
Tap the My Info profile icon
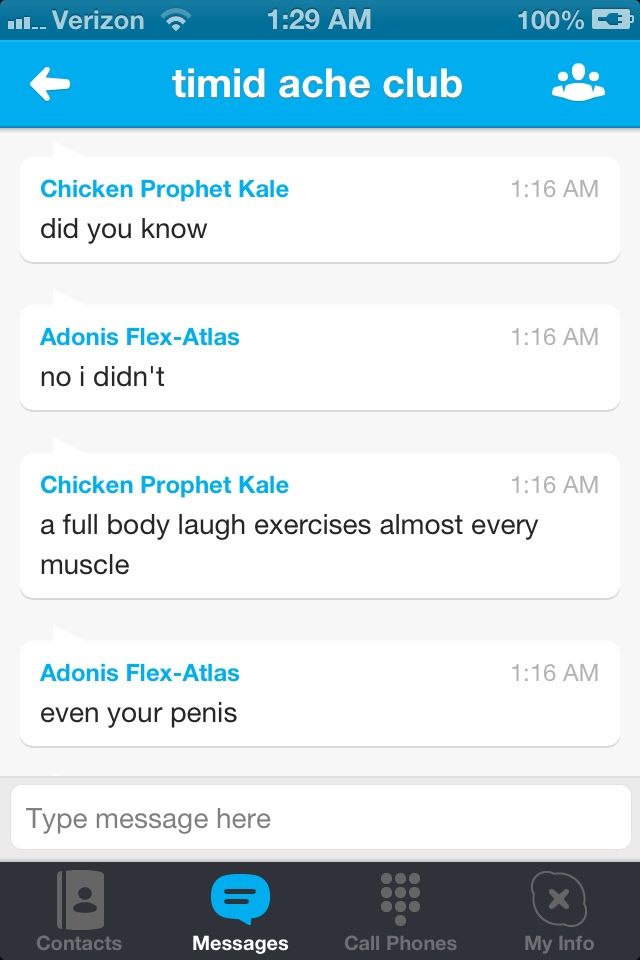(558, 897)
